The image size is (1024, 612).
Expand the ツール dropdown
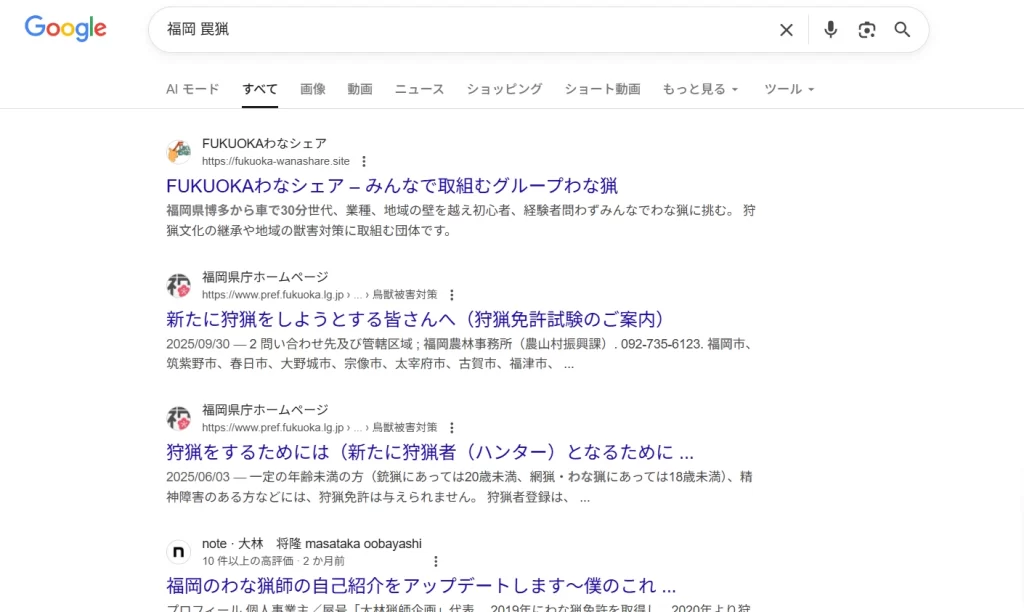[789, 89]
